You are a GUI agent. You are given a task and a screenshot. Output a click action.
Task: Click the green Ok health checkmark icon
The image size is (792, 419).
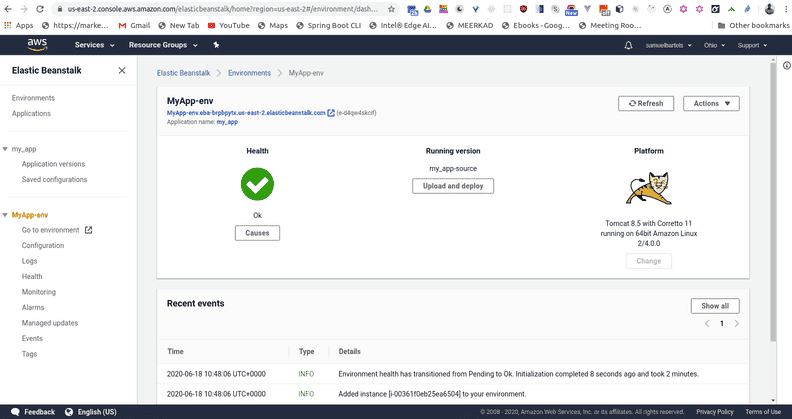coord(257,184)
